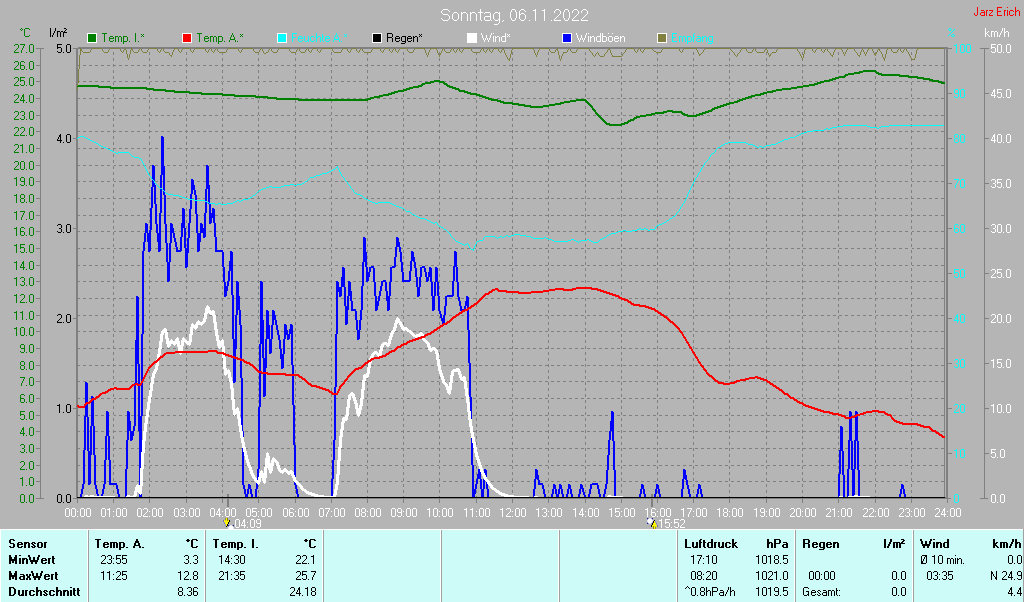
Task: Click the sunrise marker icon at 04:09
Action: [x=227, y=523]
